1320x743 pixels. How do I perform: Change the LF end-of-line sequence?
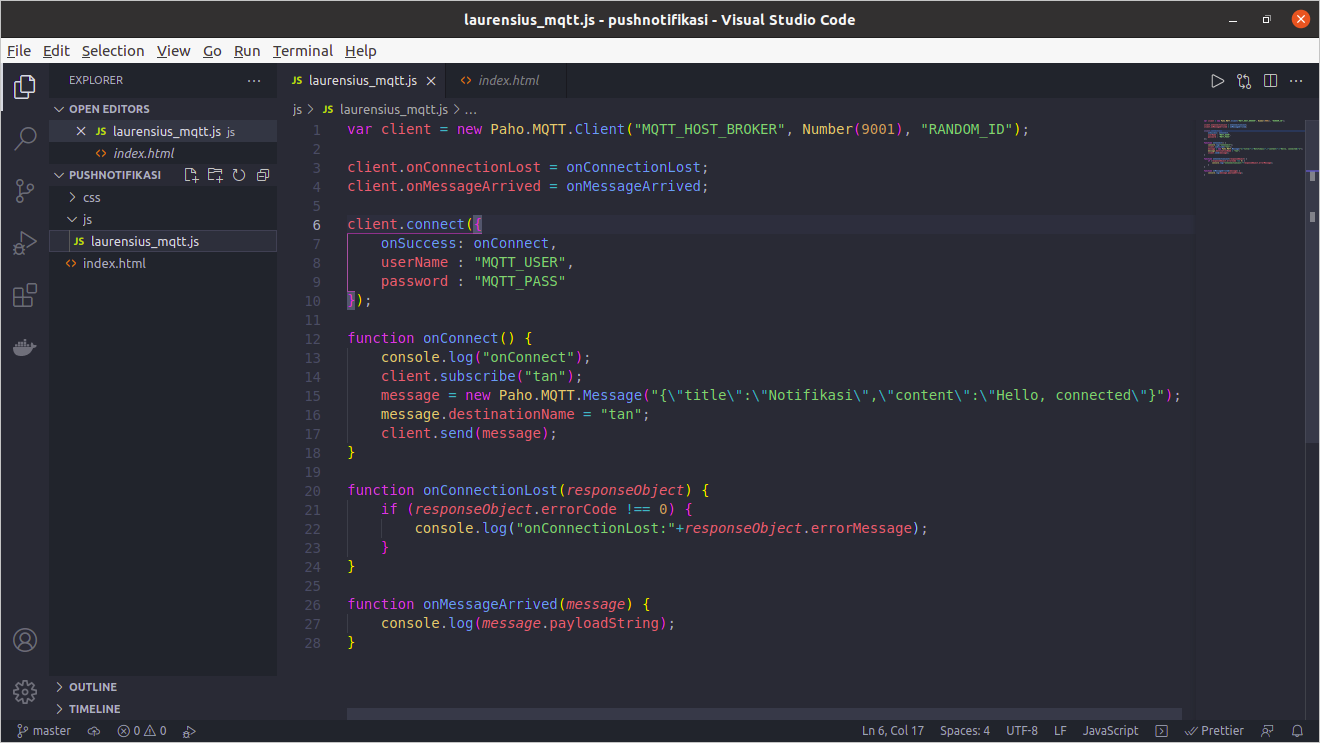coord(1060,731)
